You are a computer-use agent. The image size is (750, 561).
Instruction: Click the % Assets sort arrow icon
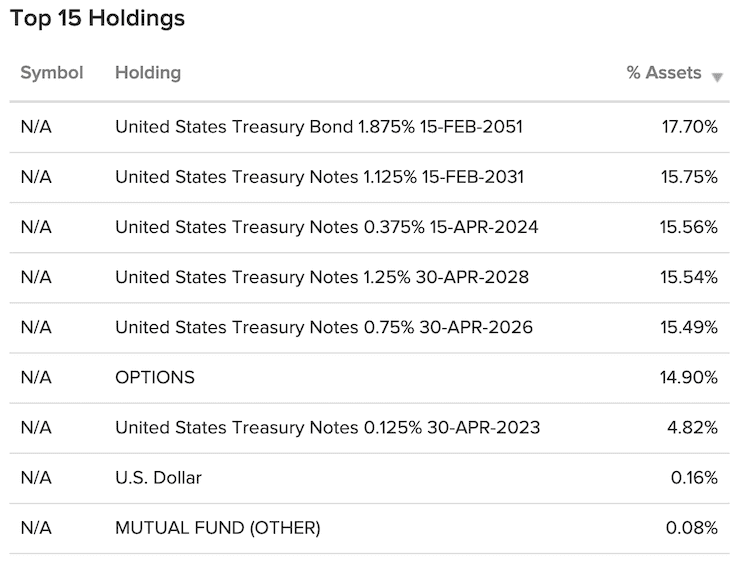(x=717, y=77)
